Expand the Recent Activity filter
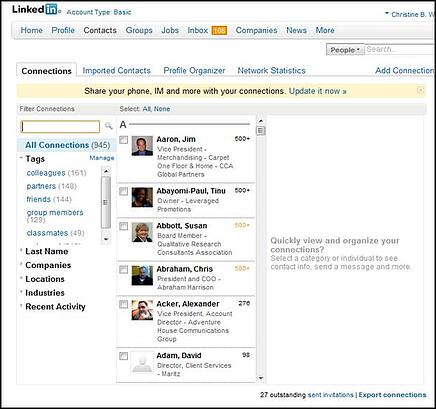Screen dimensions: 436x409 [x=21, y=305]
